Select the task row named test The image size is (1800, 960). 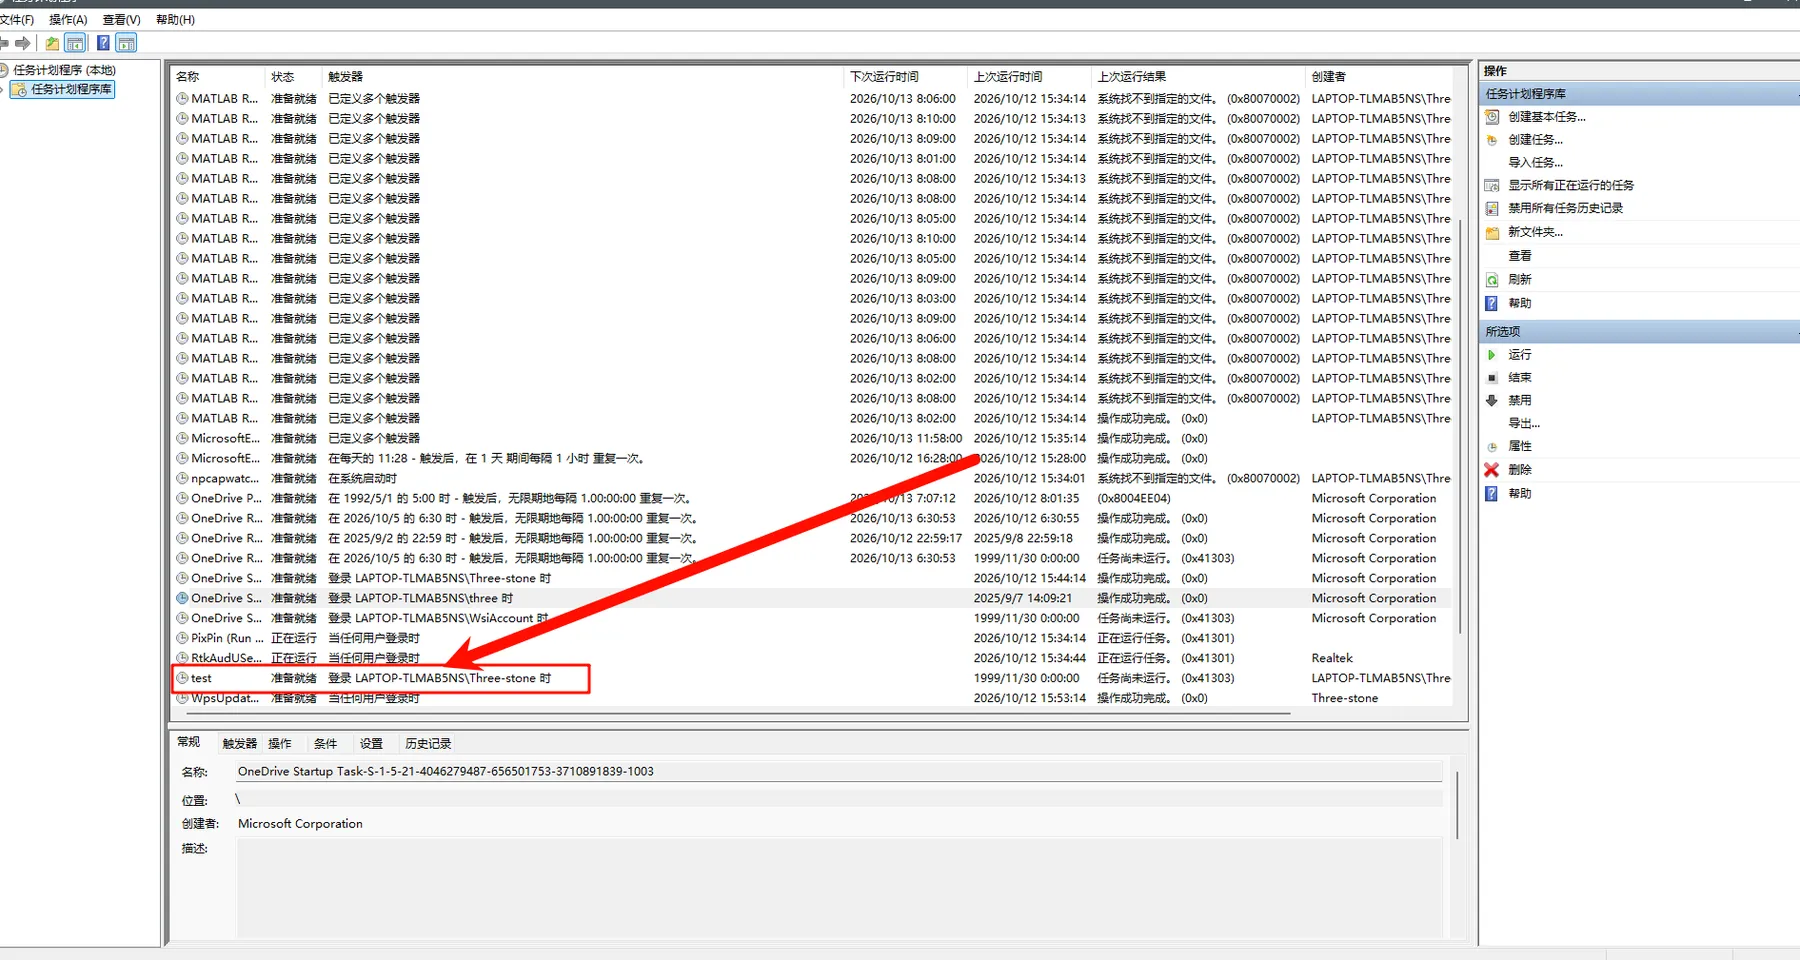(812, 678)
